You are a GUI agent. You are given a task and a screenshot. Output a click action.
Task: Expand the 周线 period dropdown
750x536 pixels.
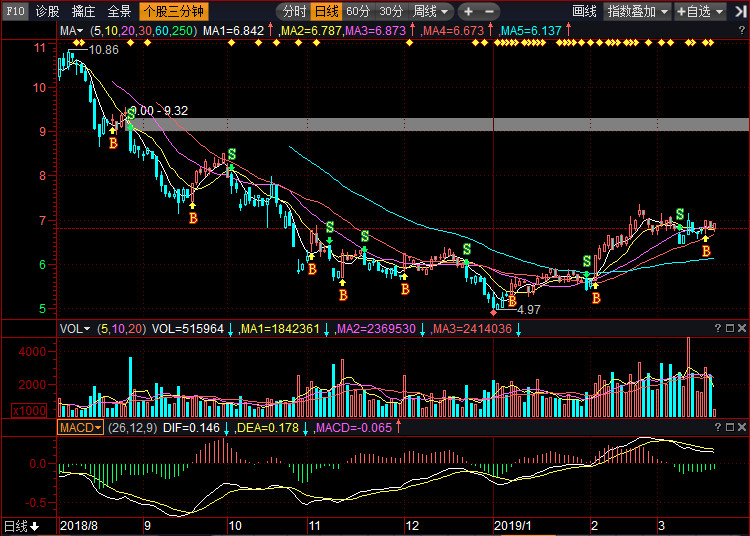pyautogui.click(x=431, y=12)
